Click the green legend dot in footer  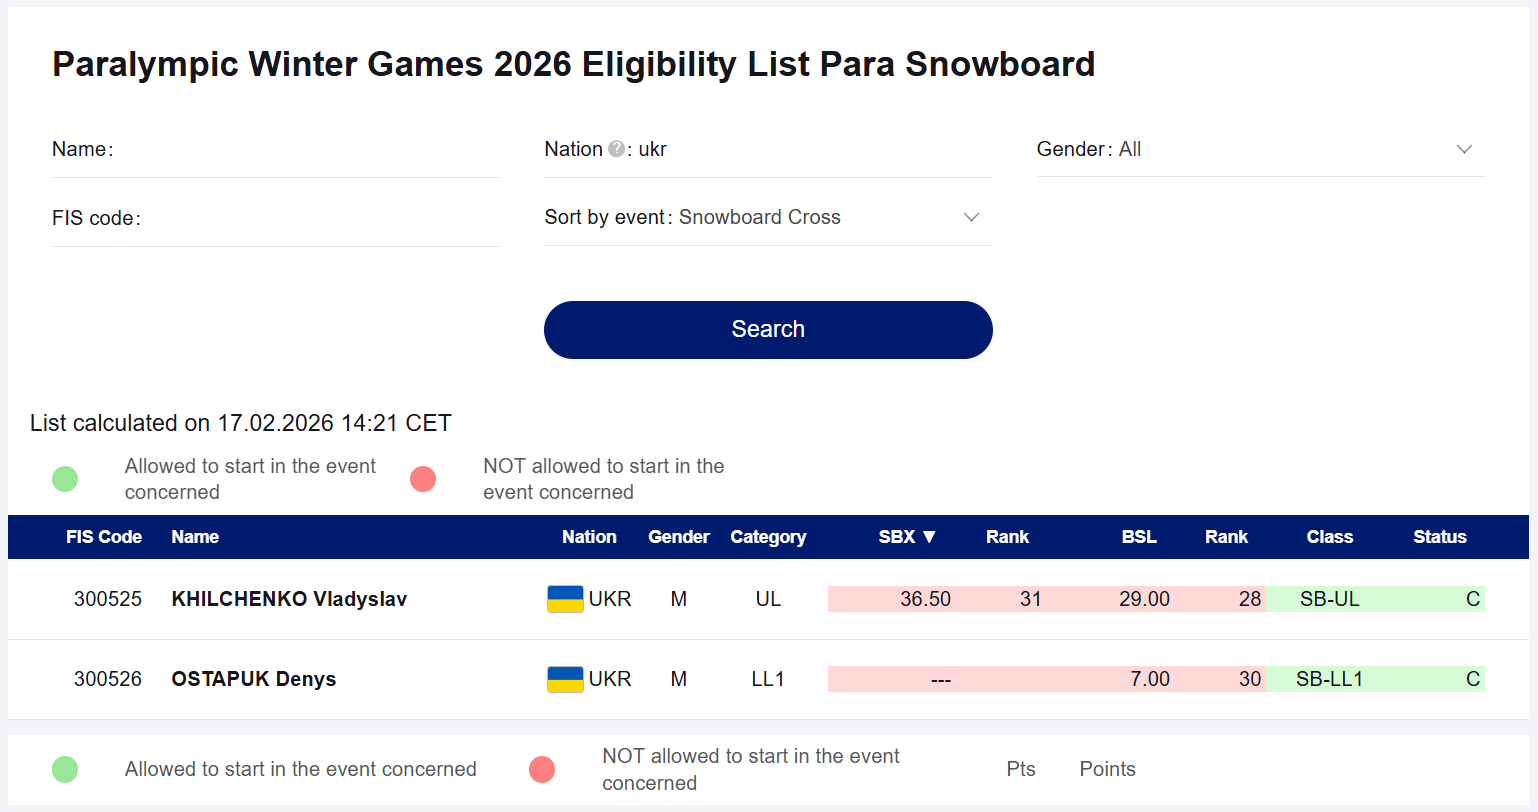(x=65, y=769)
